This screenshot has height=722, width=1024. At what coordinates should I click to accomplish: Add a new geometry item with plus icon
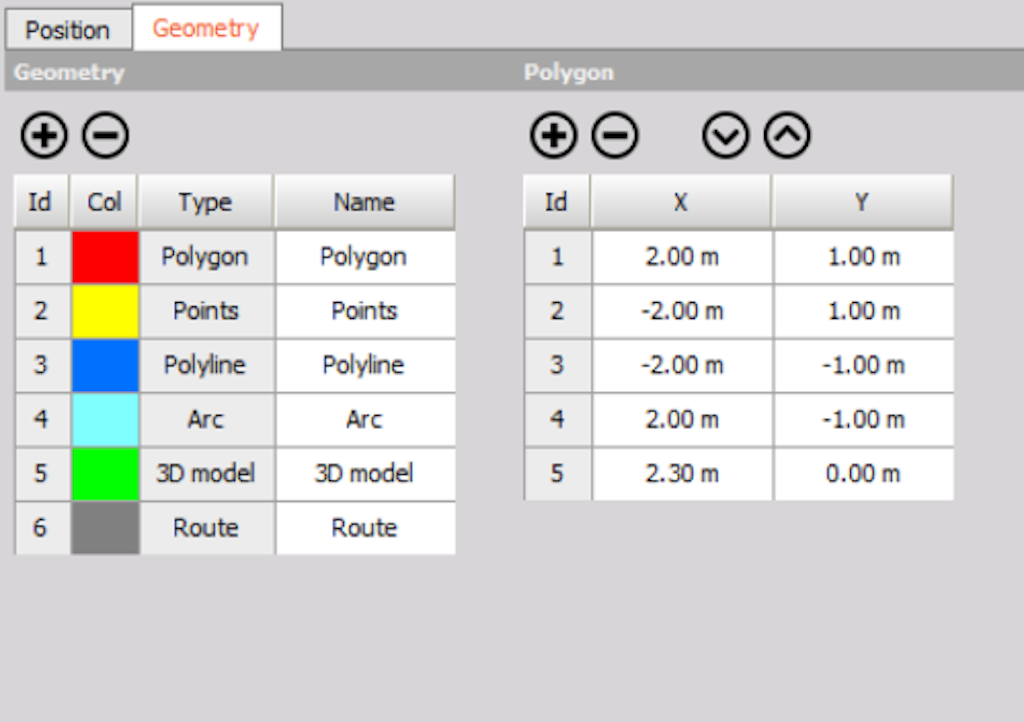pos(44,136)
